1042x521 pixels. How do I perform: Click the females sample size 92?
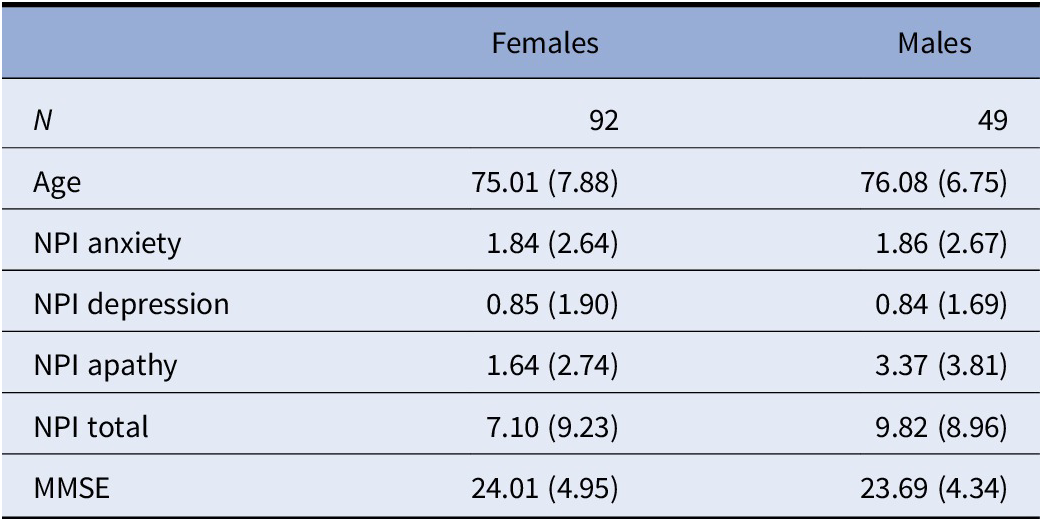[603, 121]
